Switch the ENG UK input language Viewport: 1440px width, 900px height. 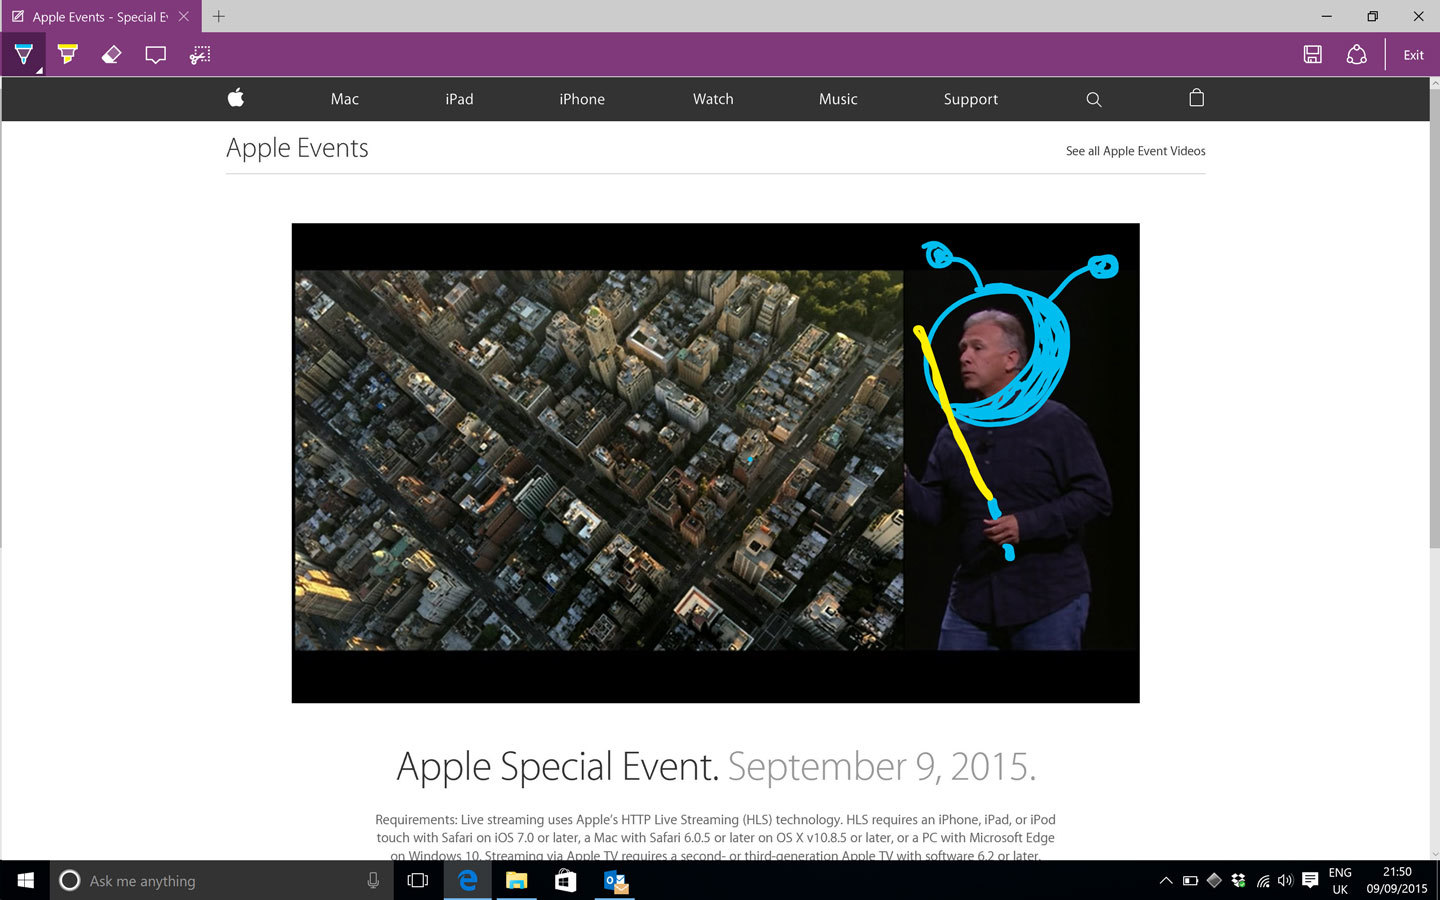pos(1340,880)
